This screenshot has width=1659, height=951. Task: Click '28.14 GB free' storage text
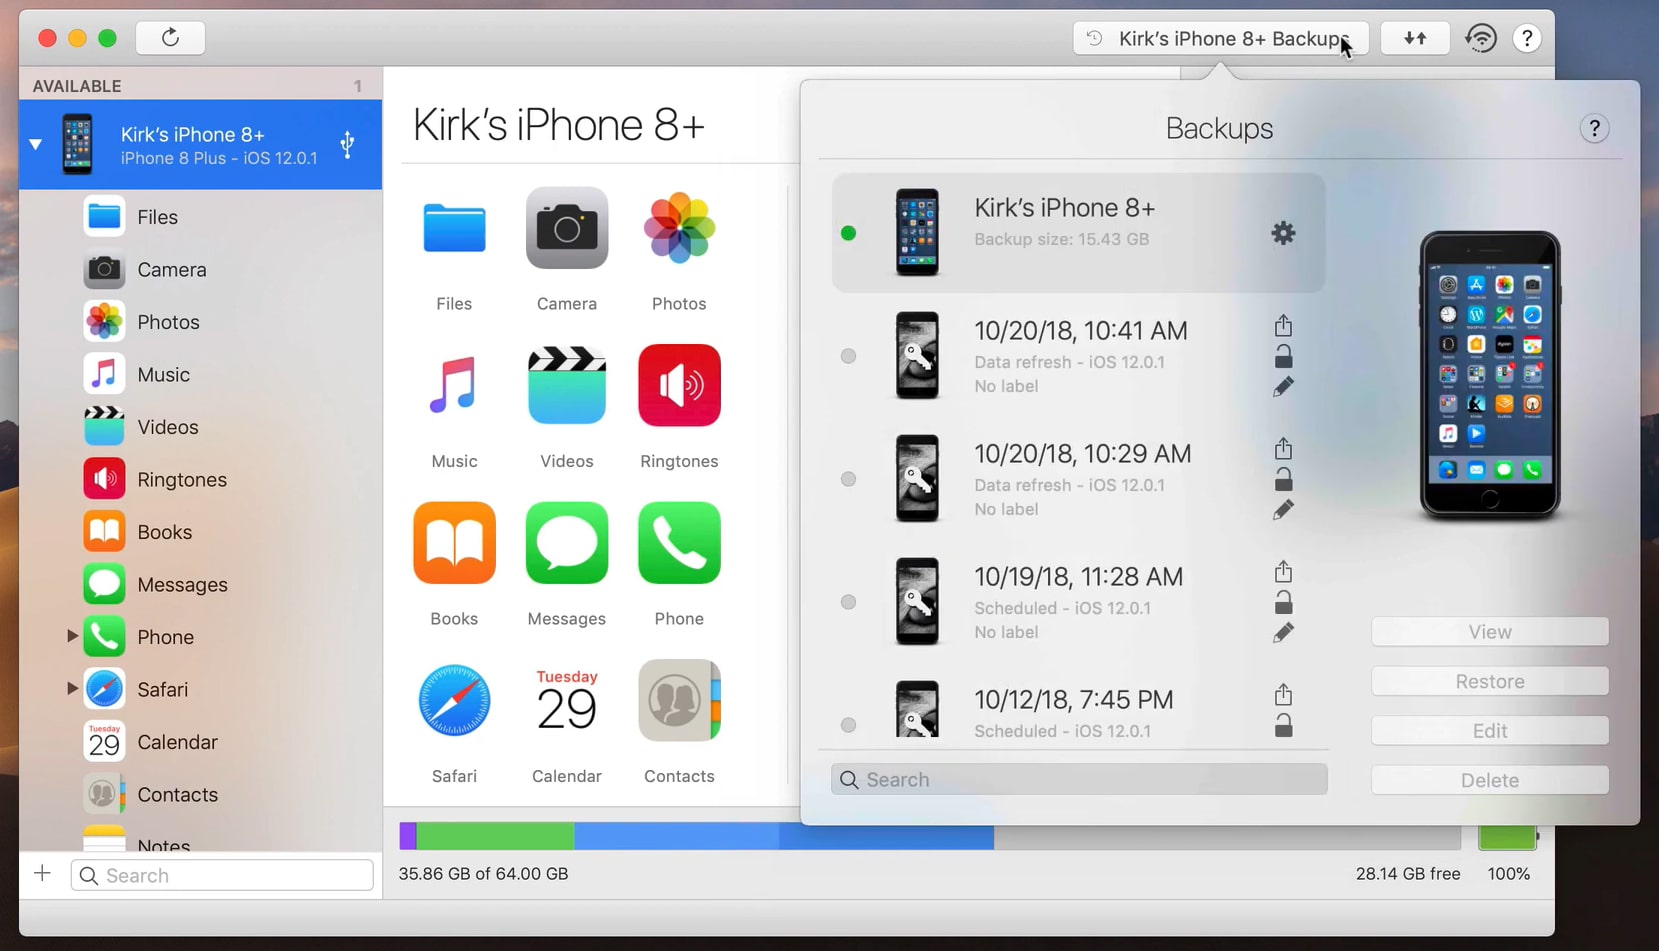(1408, 874)
